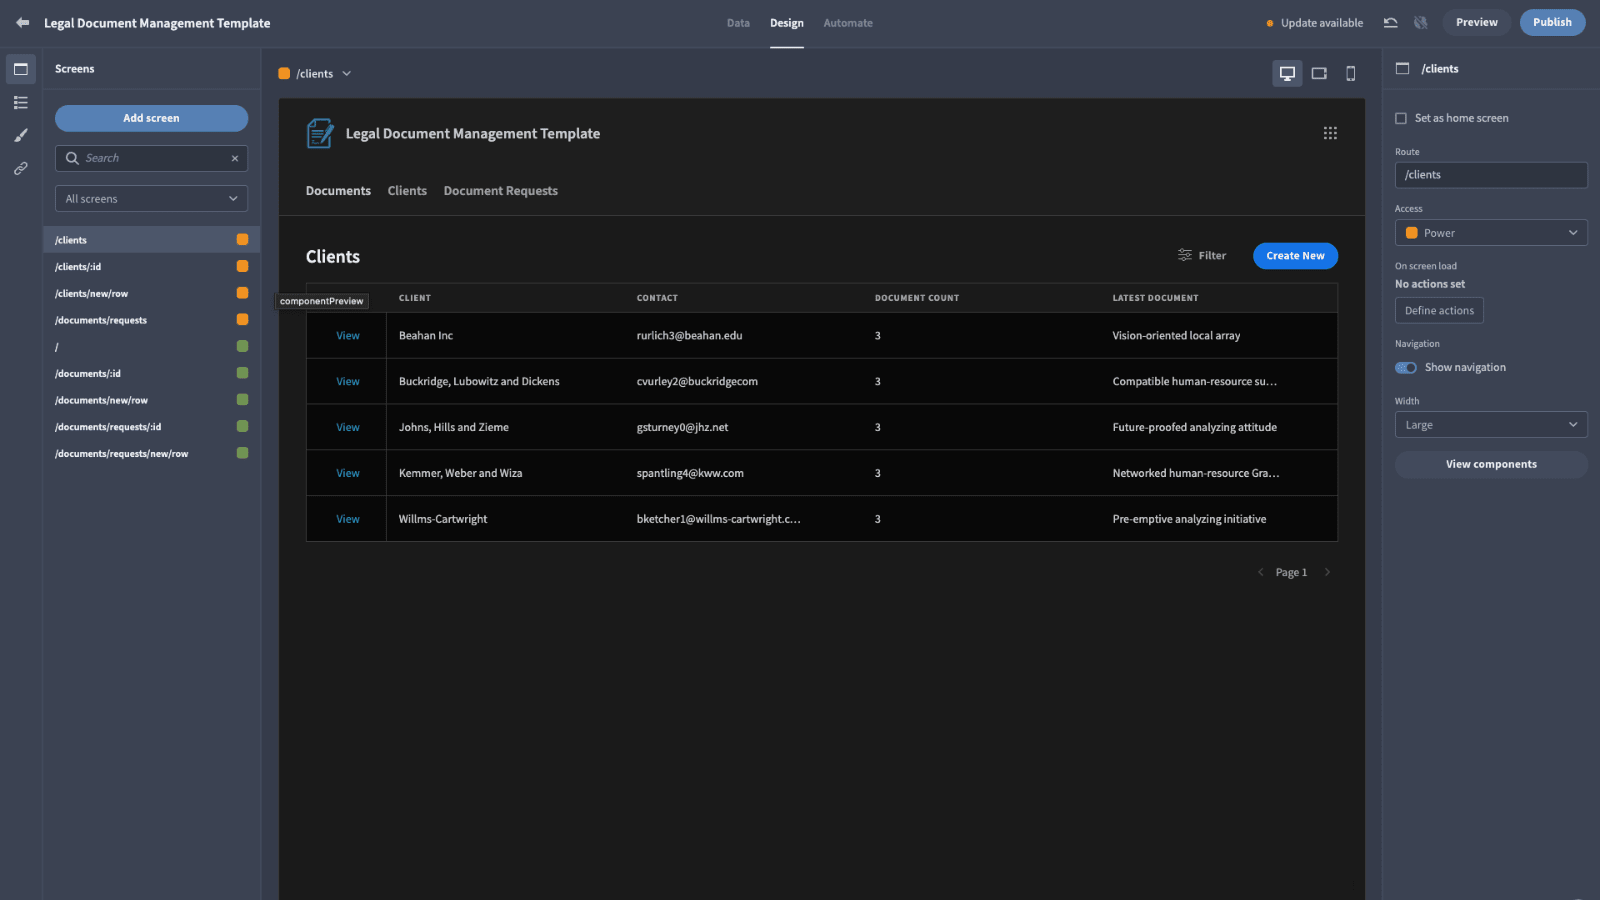
Task: Open the app grid menu icon
Action: tap(1330, 133)
